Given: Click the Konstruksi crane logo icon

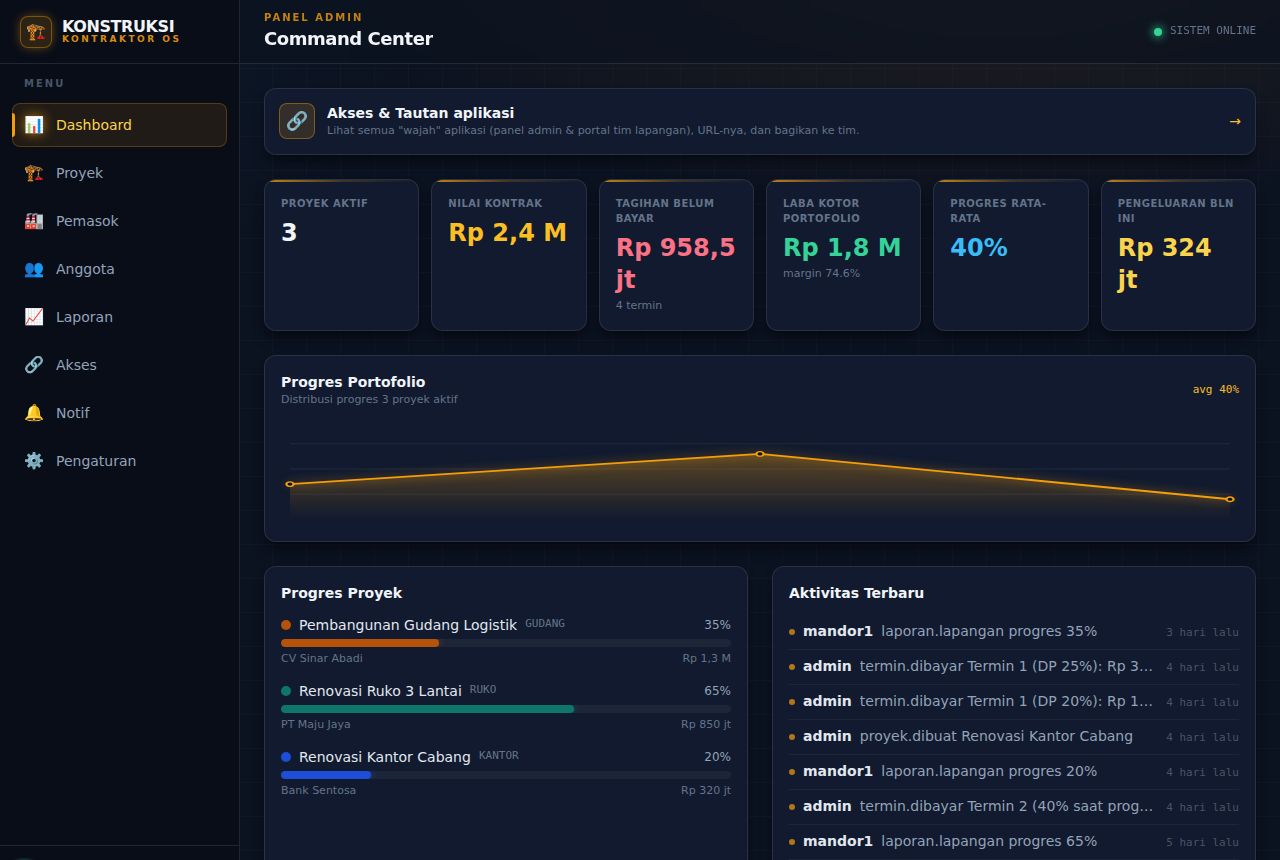Looking at the screenshot, I should (x=36, y=32).
